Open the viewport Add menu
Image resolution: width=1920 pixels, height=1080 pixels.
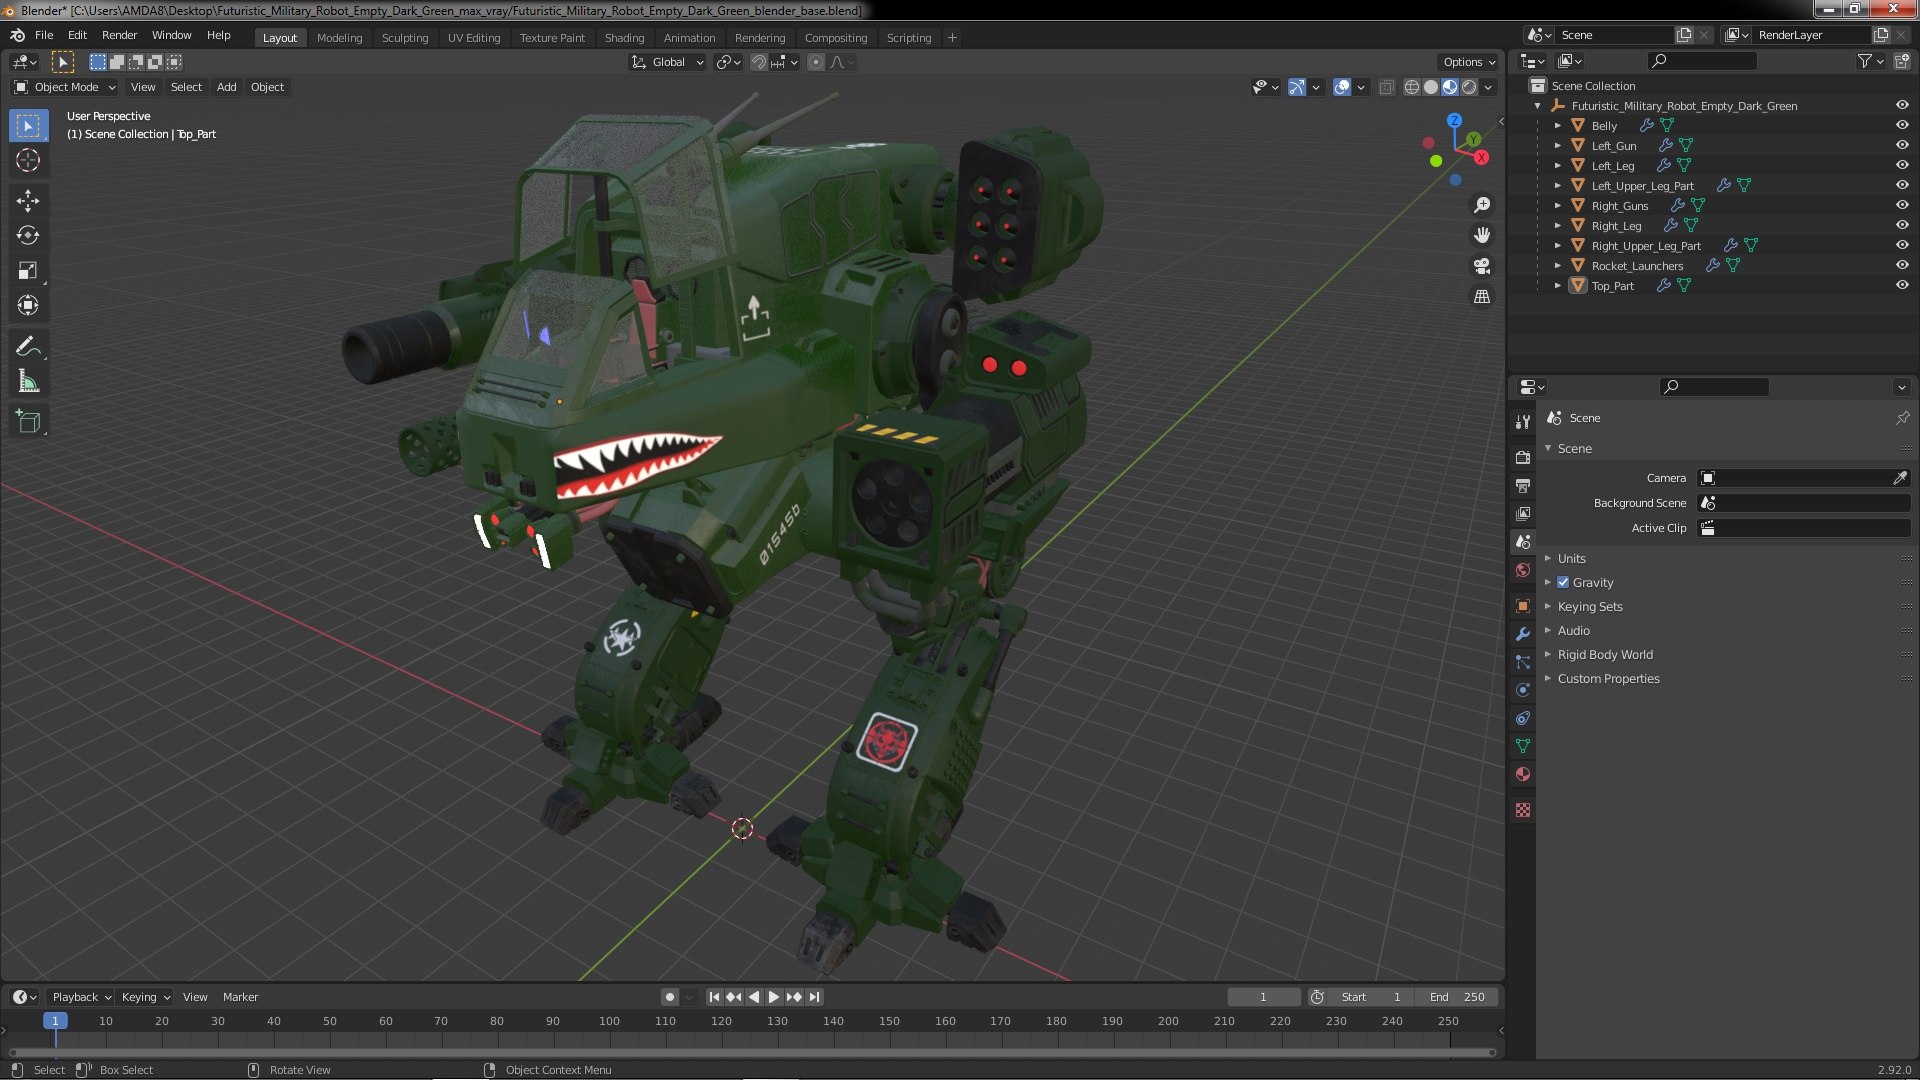click(227, 87)
